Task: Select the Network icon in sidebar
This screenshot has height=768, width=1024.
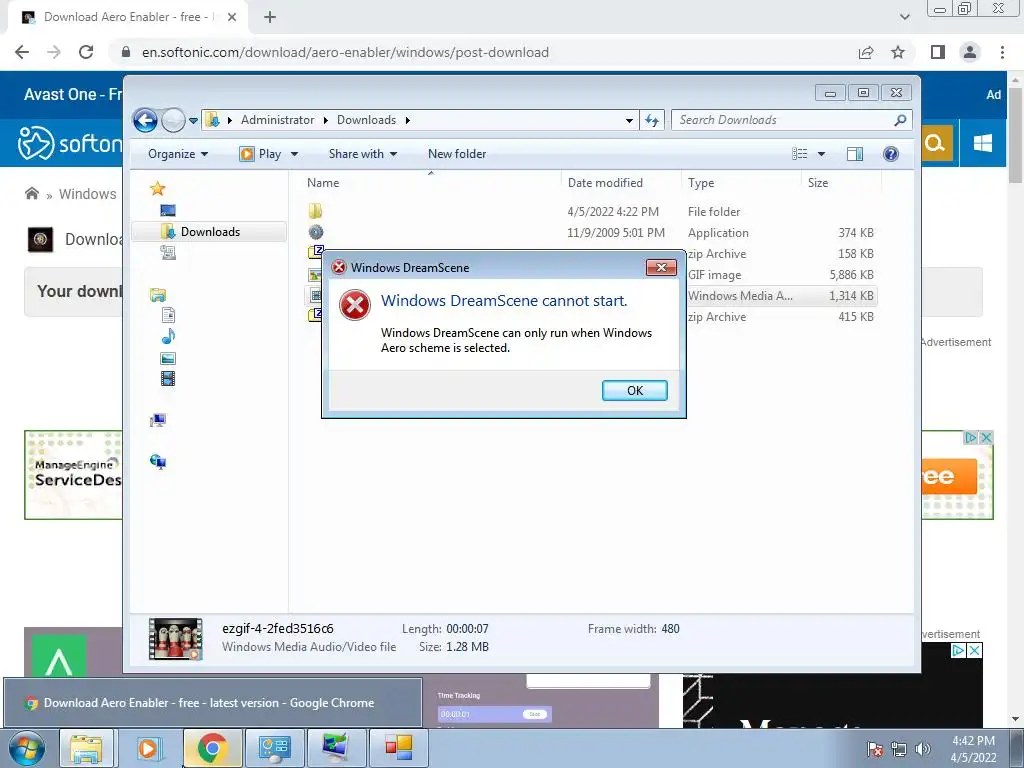Action: [x=157, y=462]
